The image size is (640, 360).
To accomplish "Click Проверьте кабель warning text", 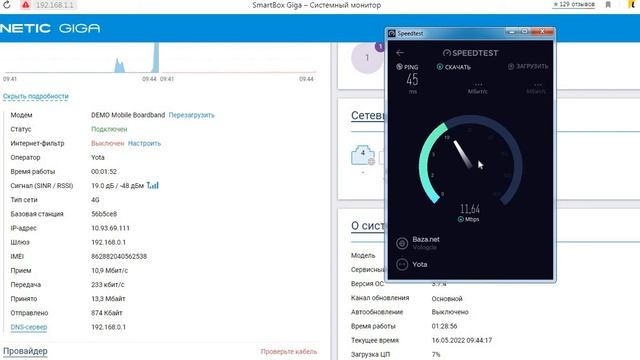I will 289,351.
